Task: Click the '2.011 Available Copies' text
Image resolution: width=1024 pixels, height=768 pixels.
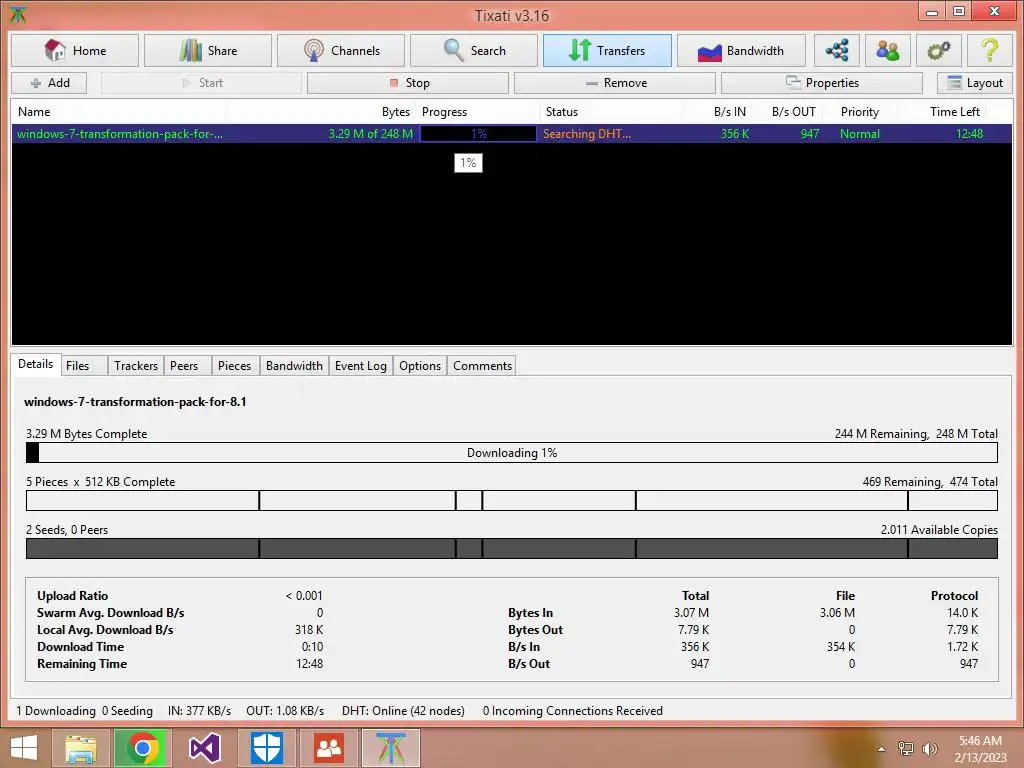Action: (939, 530)
